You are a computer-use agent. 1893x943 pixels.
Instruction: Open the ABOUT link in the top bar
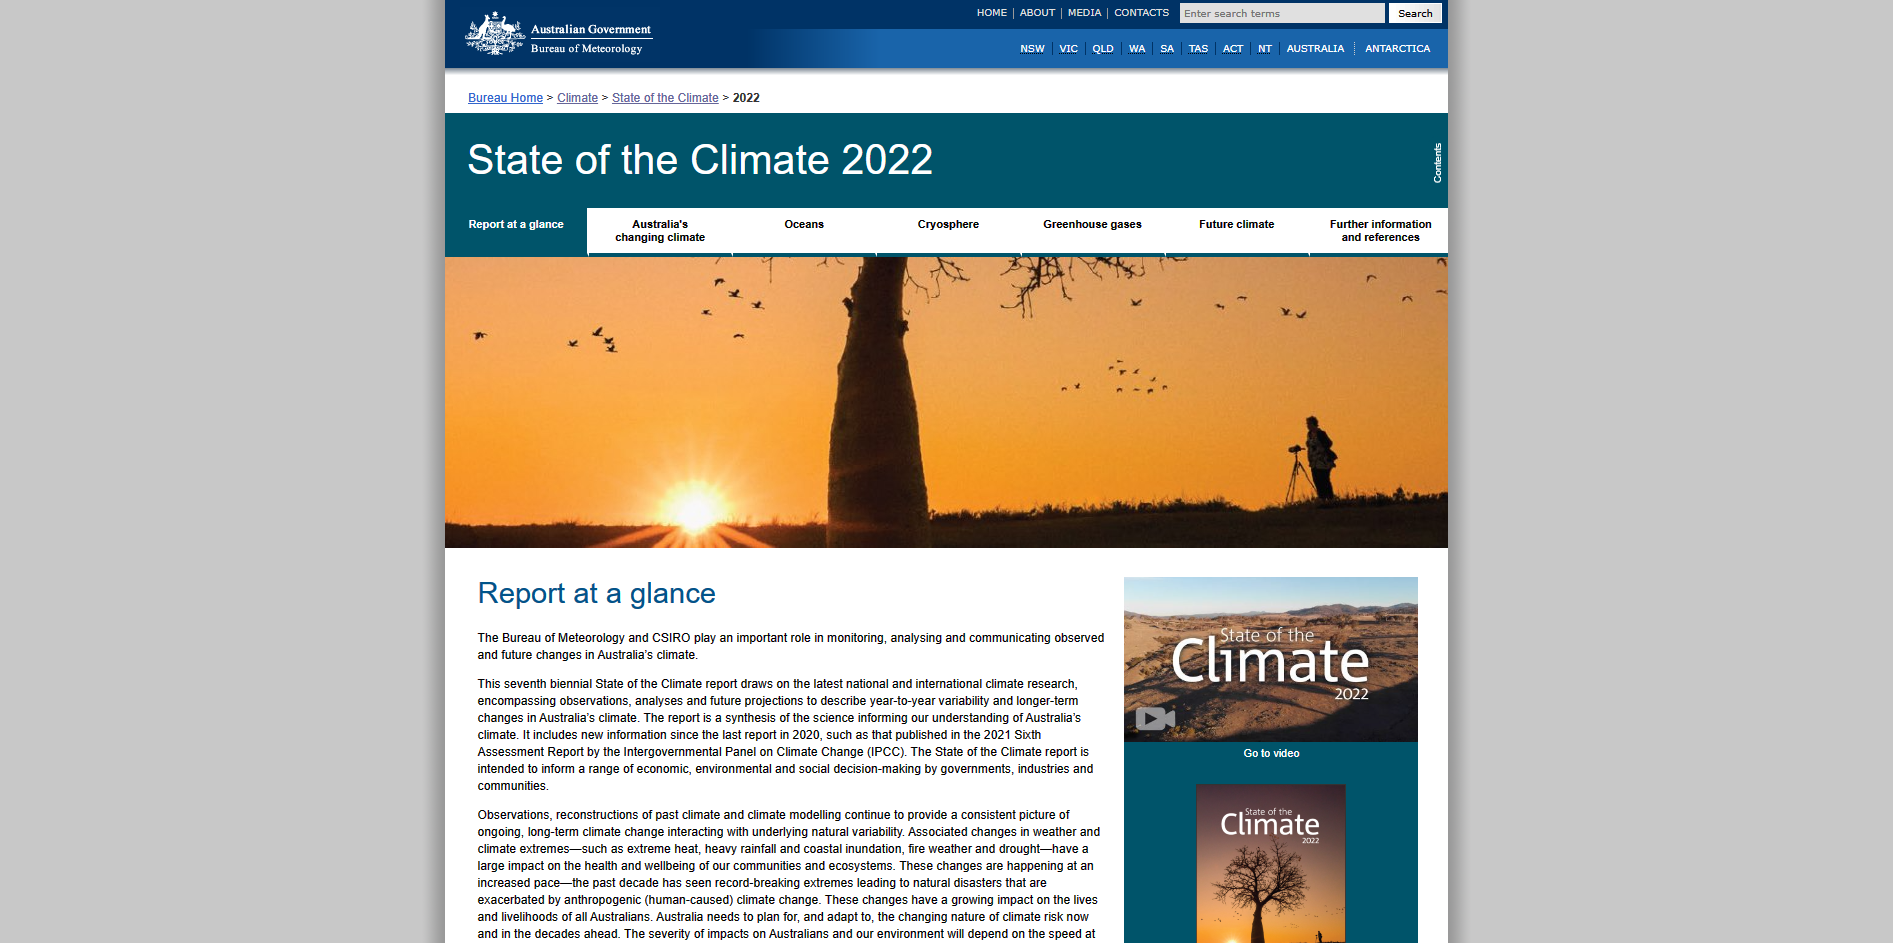pyautogui.click(x=1037, y=13)
